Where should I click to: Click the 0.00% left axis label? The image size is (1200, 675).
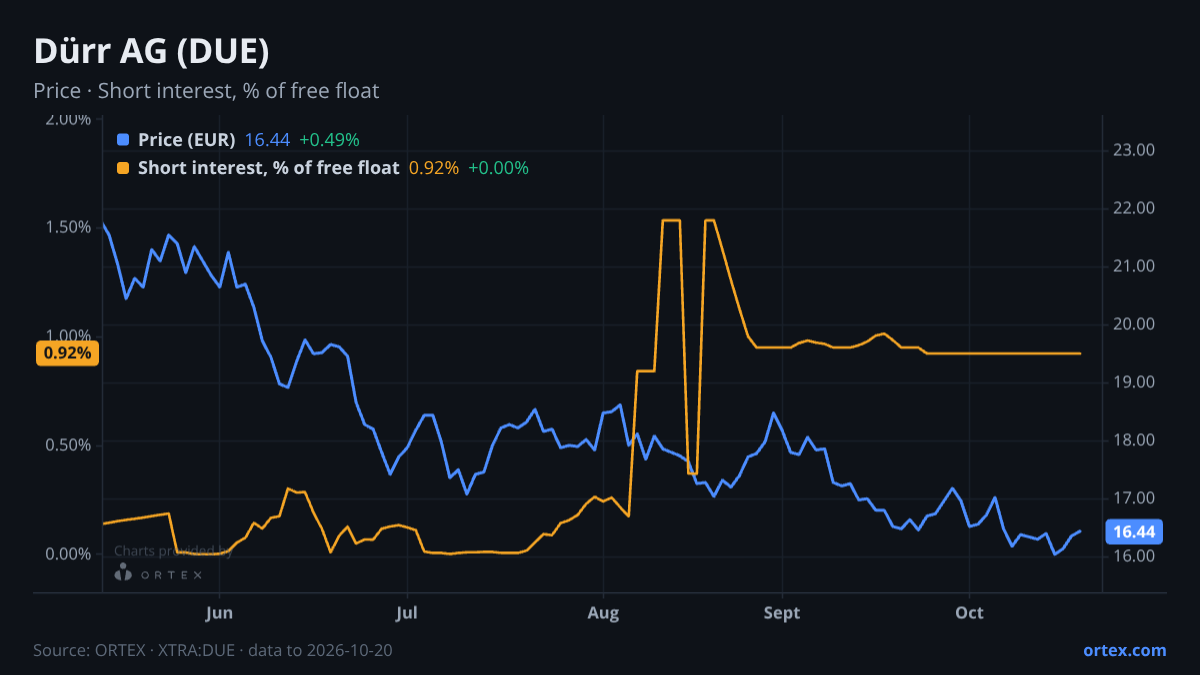(x=68, y=554)
